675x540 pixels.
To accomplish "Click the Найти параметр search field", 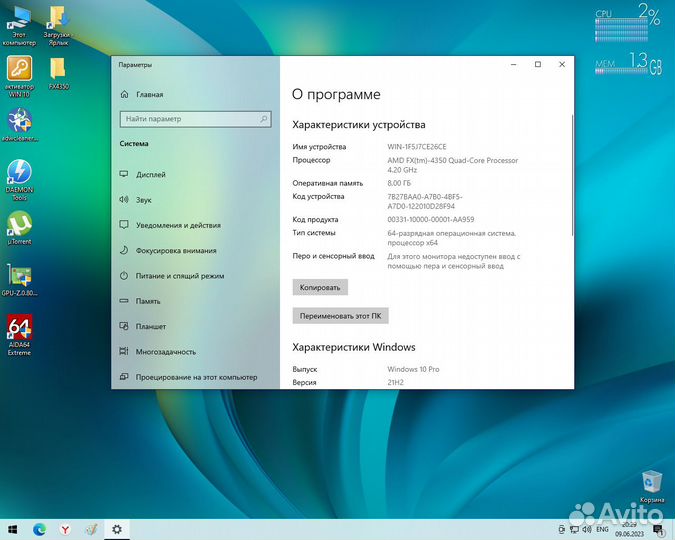I will point(195,119).
